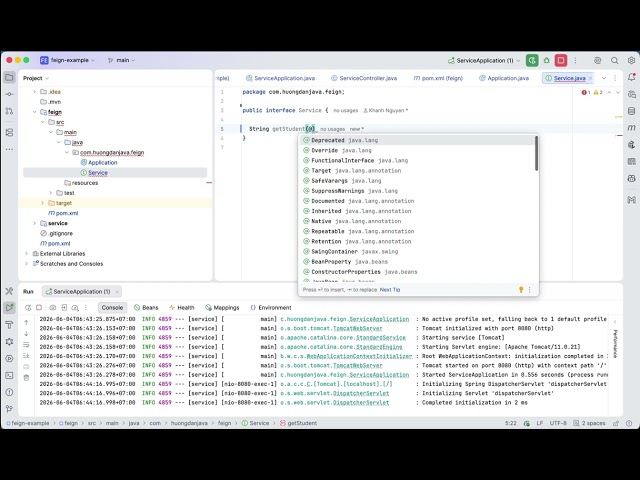Click the completion popup scrollbar
This screenshot has width=640, height=480.
[x=536, y=154]
